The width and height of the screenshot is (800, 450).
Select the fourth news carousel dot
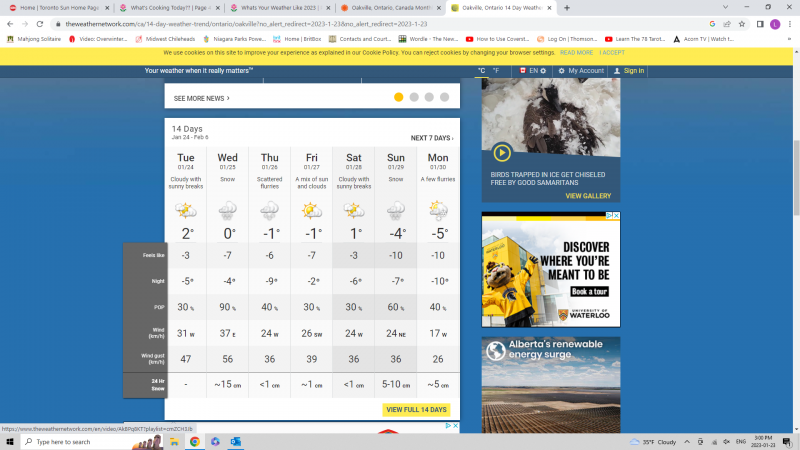(x=444, y=97)
